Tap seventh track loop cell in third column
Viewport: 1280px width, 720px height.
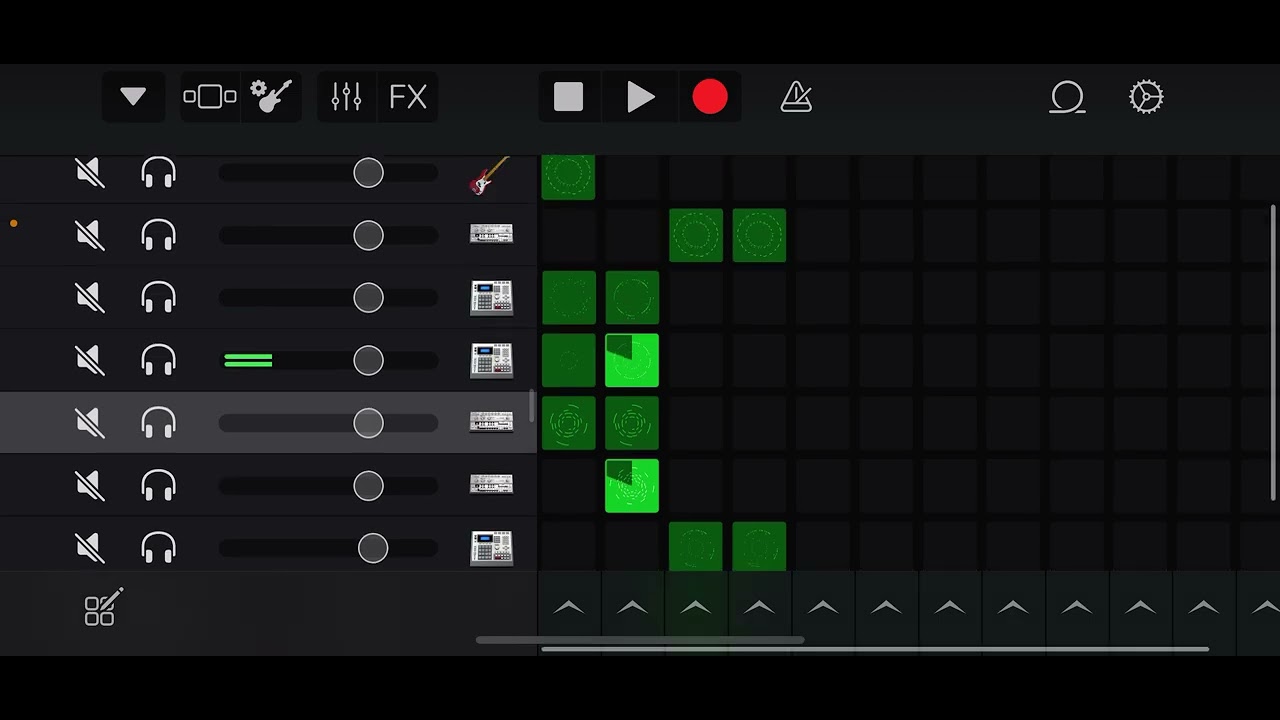pyautogui.click(x=695, y=547)
